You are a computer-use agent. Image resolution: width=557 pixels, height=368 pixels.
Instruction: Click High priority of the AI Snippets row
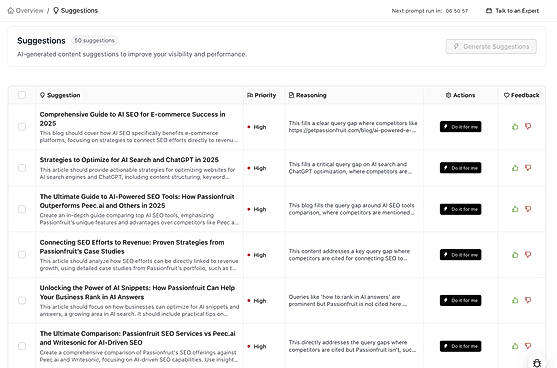tap(257, 301)
